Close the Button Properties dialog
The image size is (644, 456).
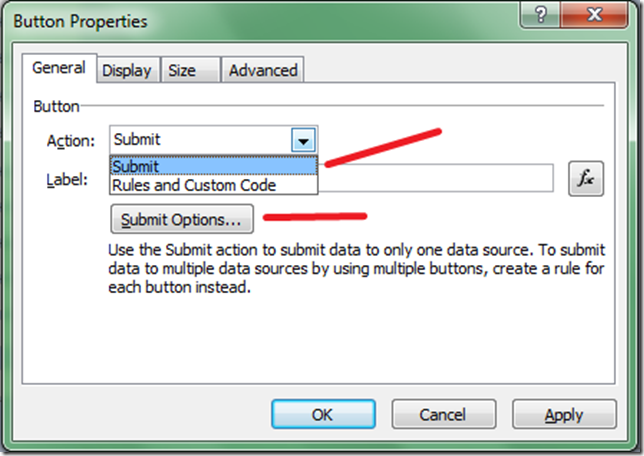[598, 19]
